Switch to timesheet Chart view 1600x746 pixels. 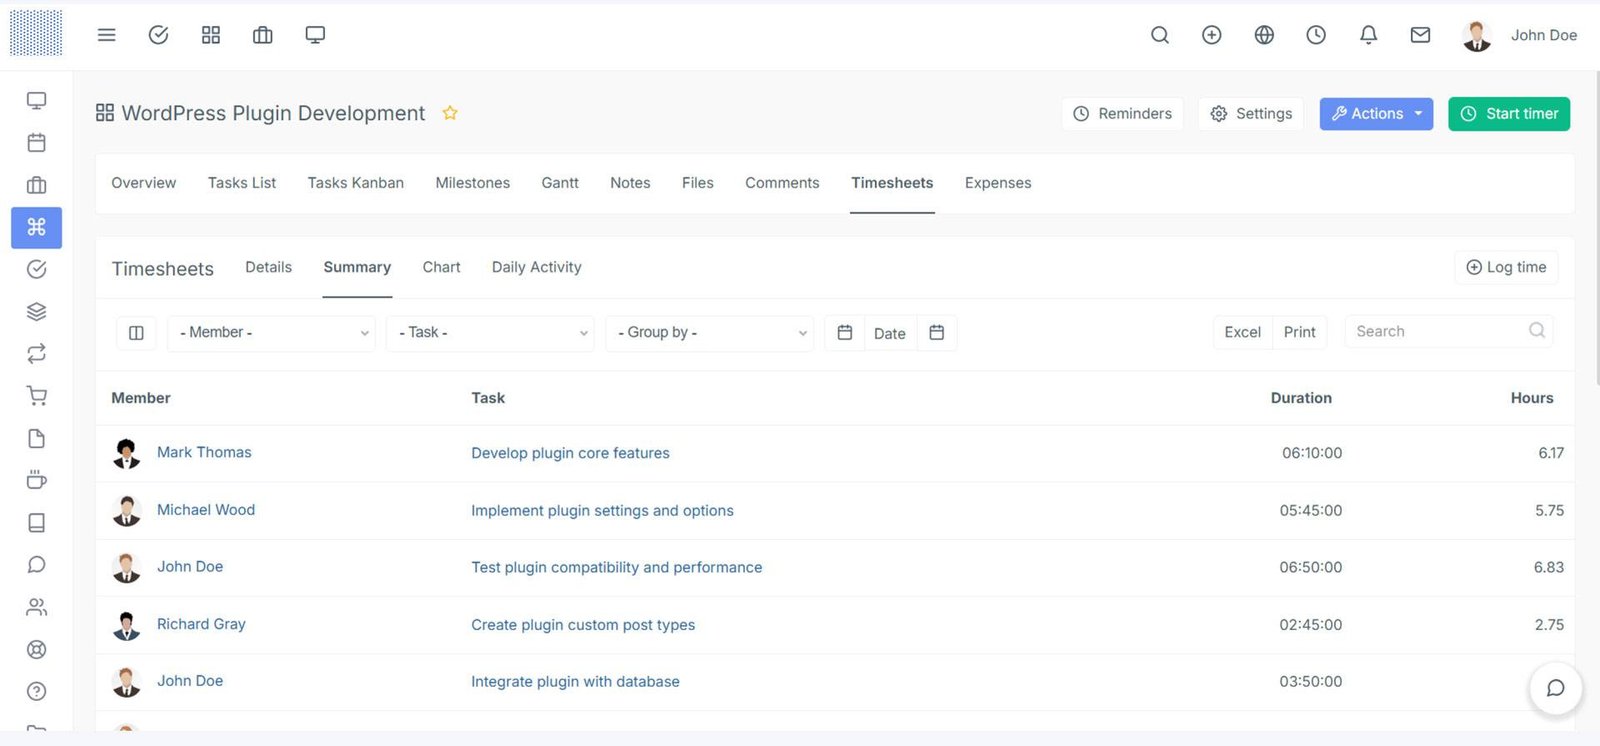click(x=441, y=267)
